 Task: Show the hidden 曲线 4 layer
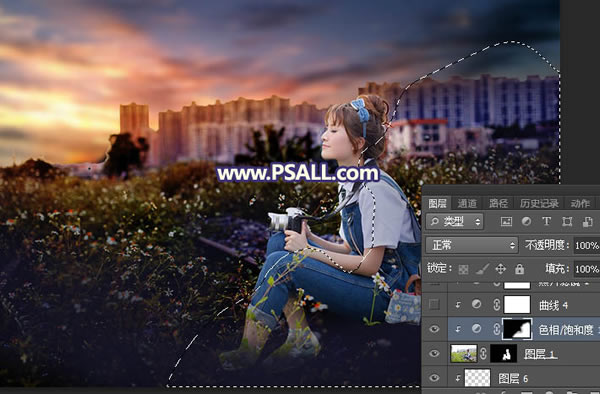click(x=434, y=304)
